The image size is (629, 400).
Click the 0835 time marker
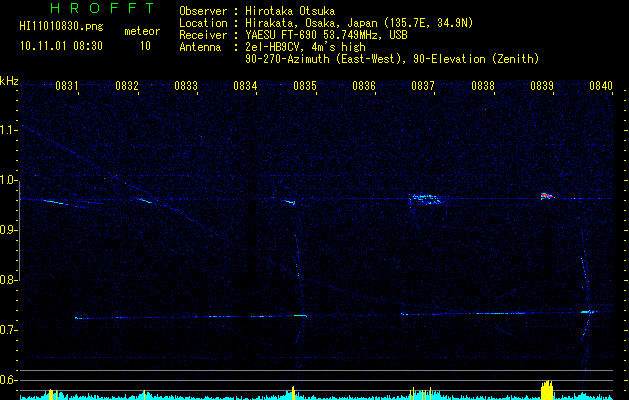pos(305,86)
